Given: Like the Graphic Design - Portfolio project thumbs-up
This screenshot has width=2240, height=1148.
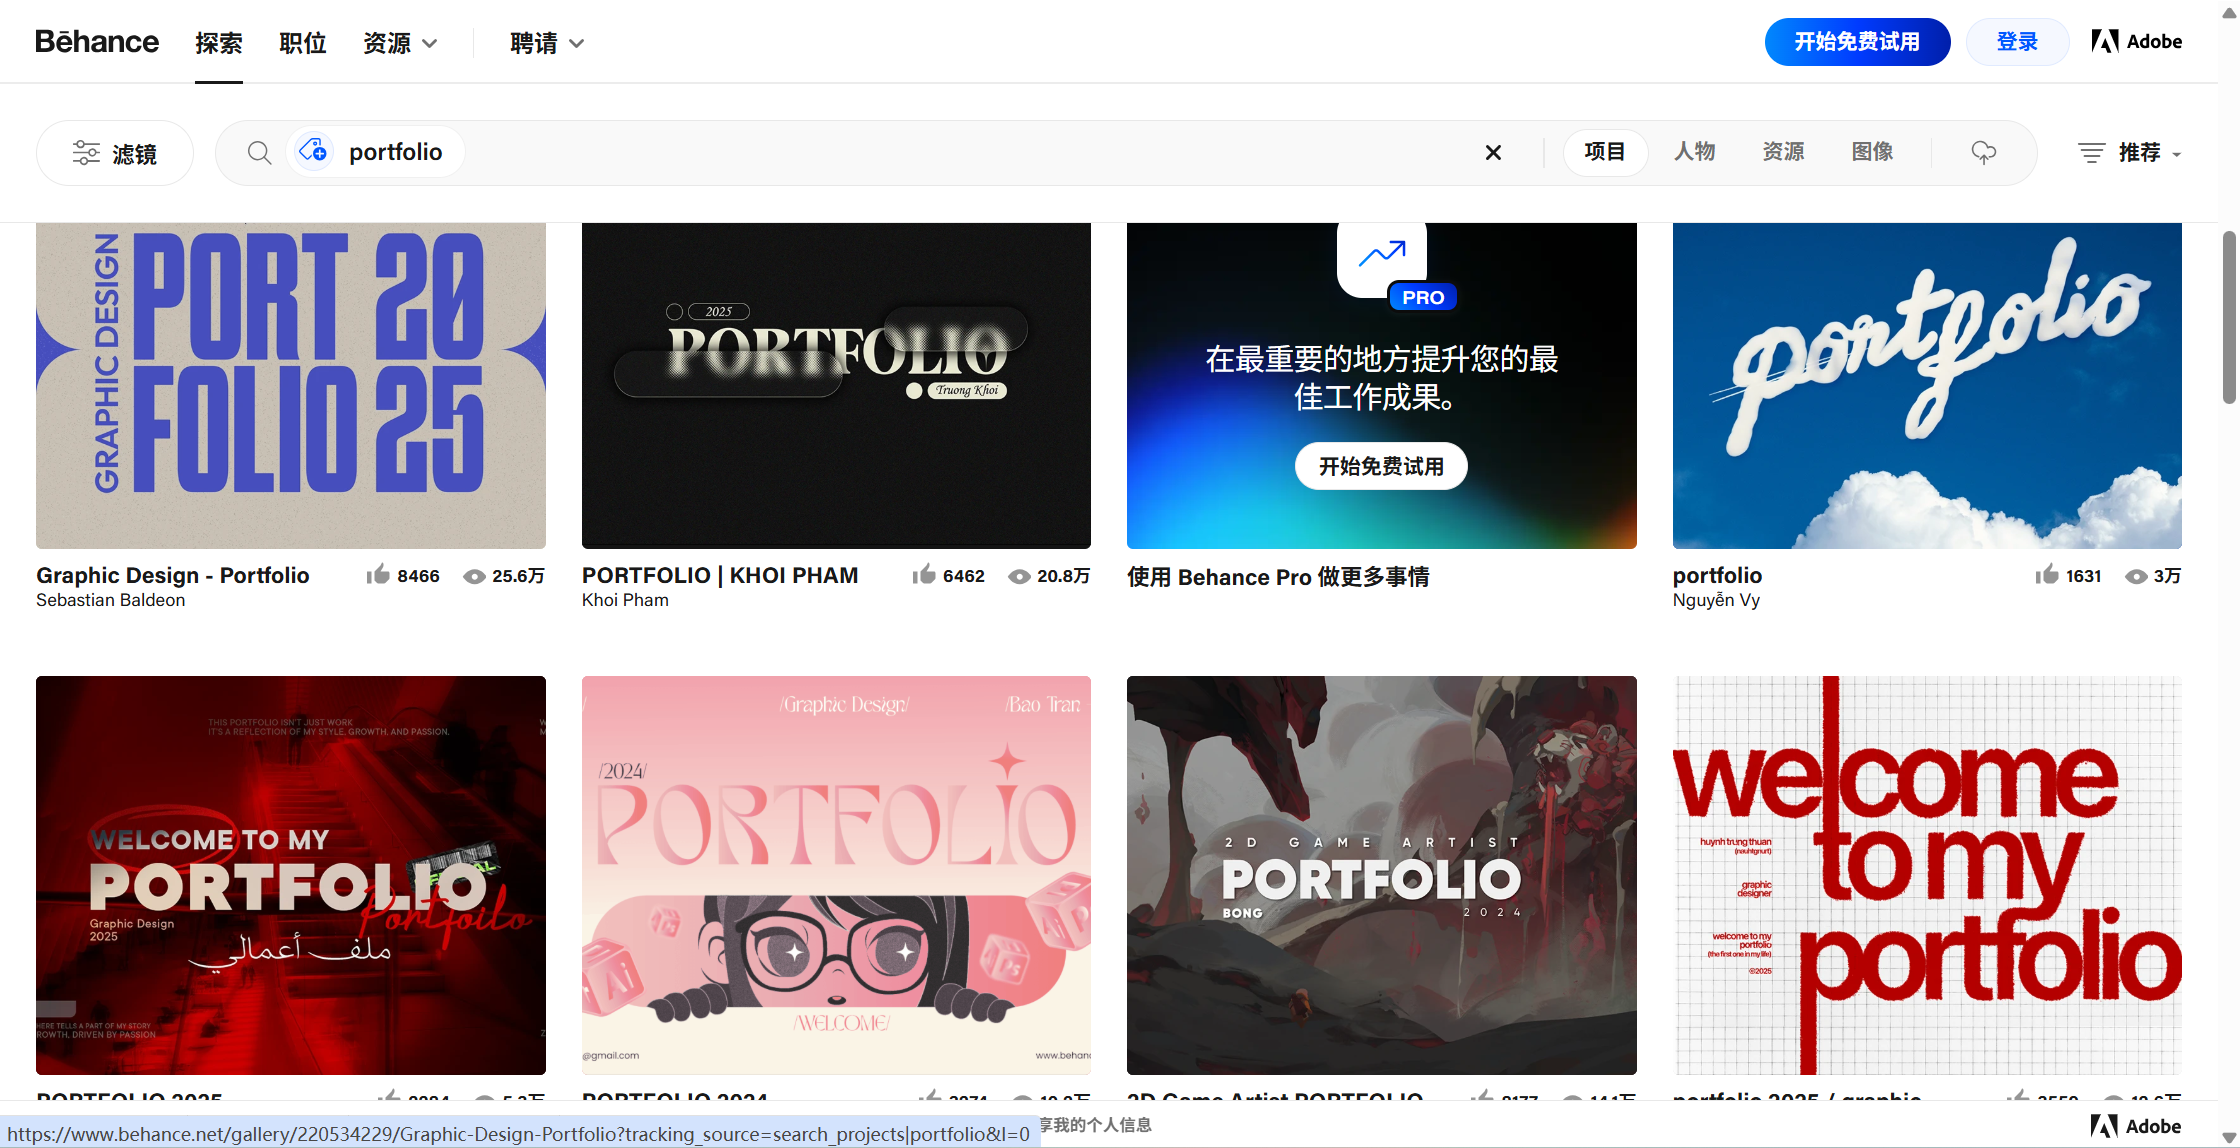Looking at the screenshot, I should [x=378, y=575].
